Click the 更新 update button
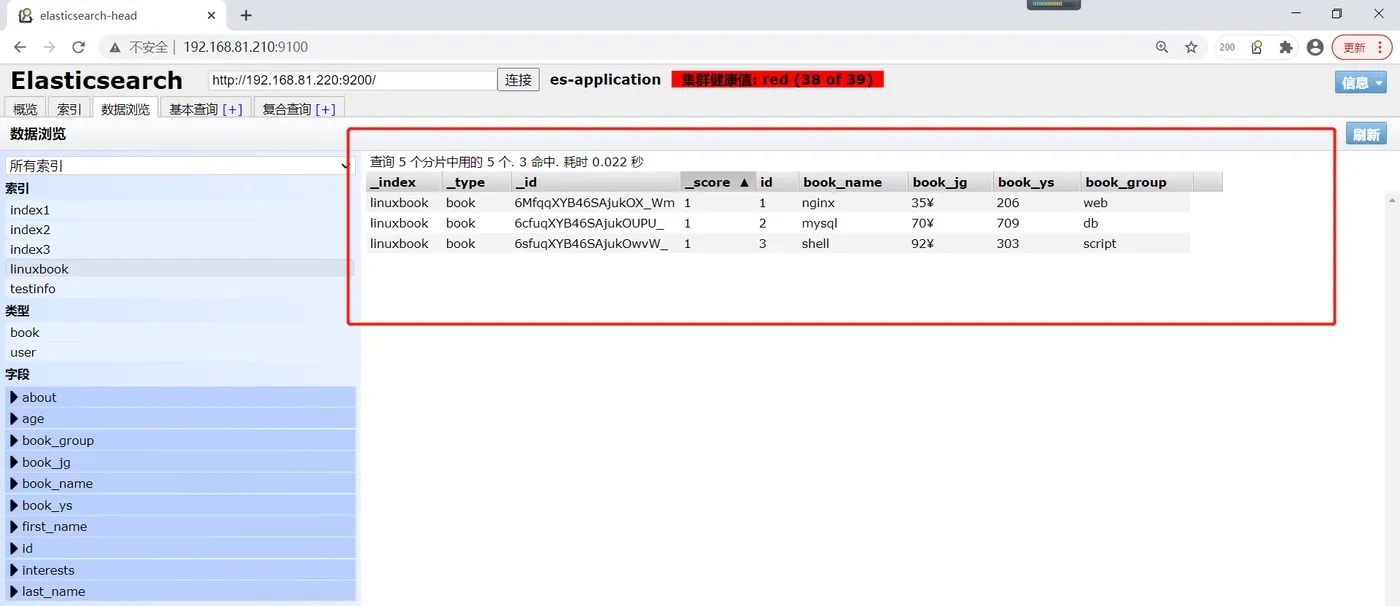This screenshot has width=1400, height=606. coord(1354,47)
